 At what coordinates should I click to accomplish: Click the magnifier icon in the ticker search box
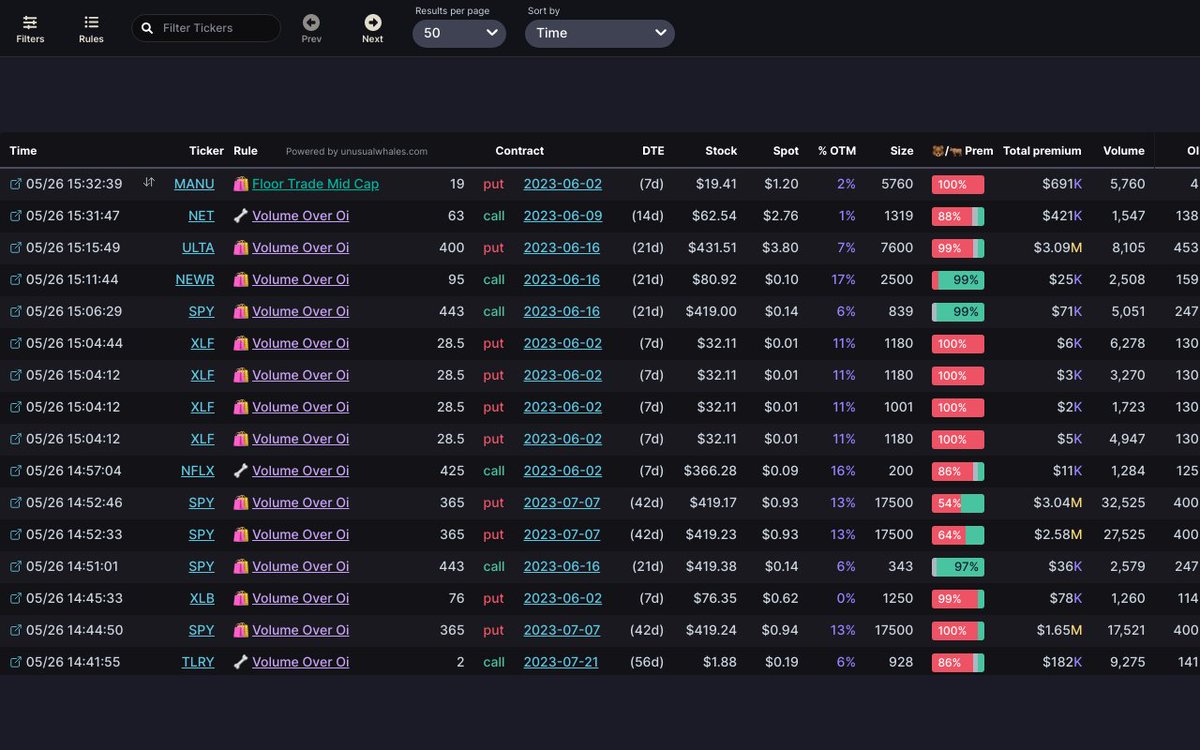pyautogui.click(x=148, y=27)
